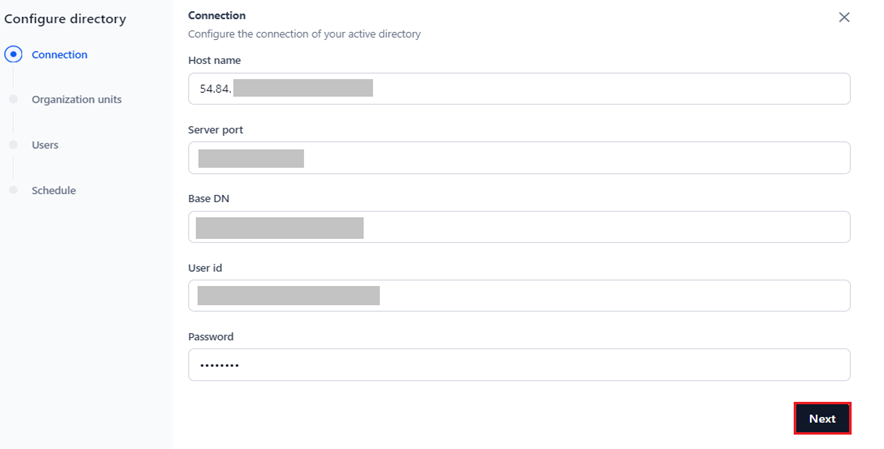Image resolution: width=884 pixels, height=449 pixels.
Task: Click the Organization units step dot
Action: [14, 99]
